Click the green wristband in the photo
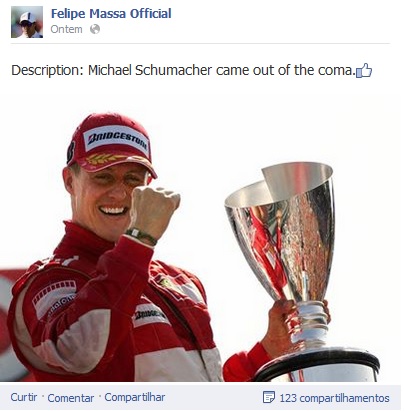This screenshot has height=411, width=404. (142, 235)
